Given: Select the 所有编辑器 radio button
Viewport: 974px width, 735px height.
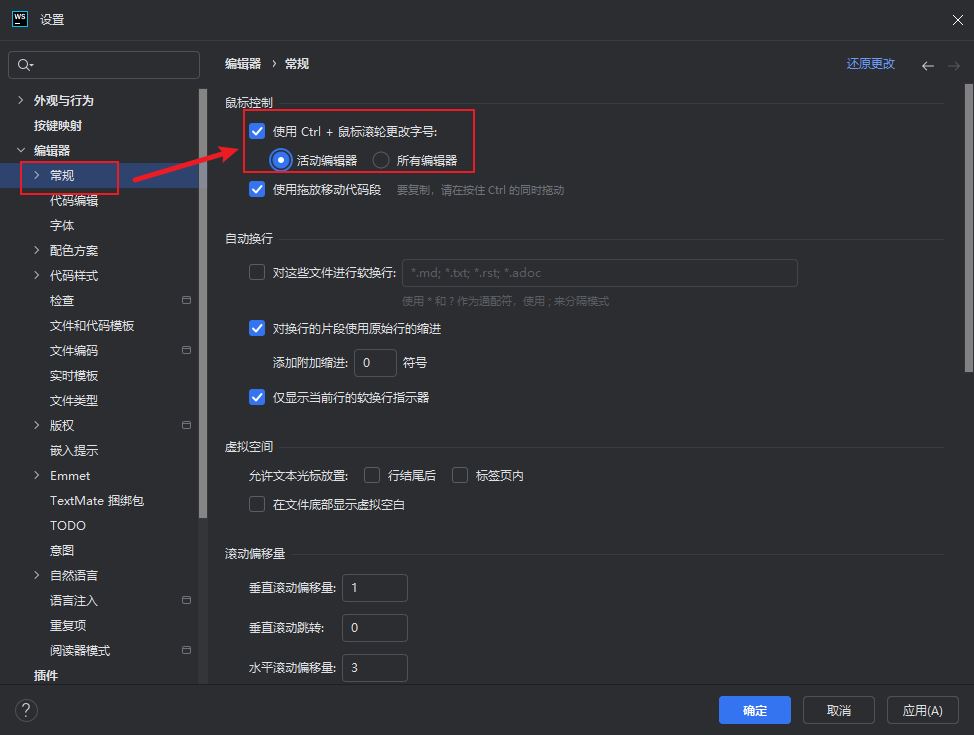Looking at the screenshot, I should click(380, 159).
